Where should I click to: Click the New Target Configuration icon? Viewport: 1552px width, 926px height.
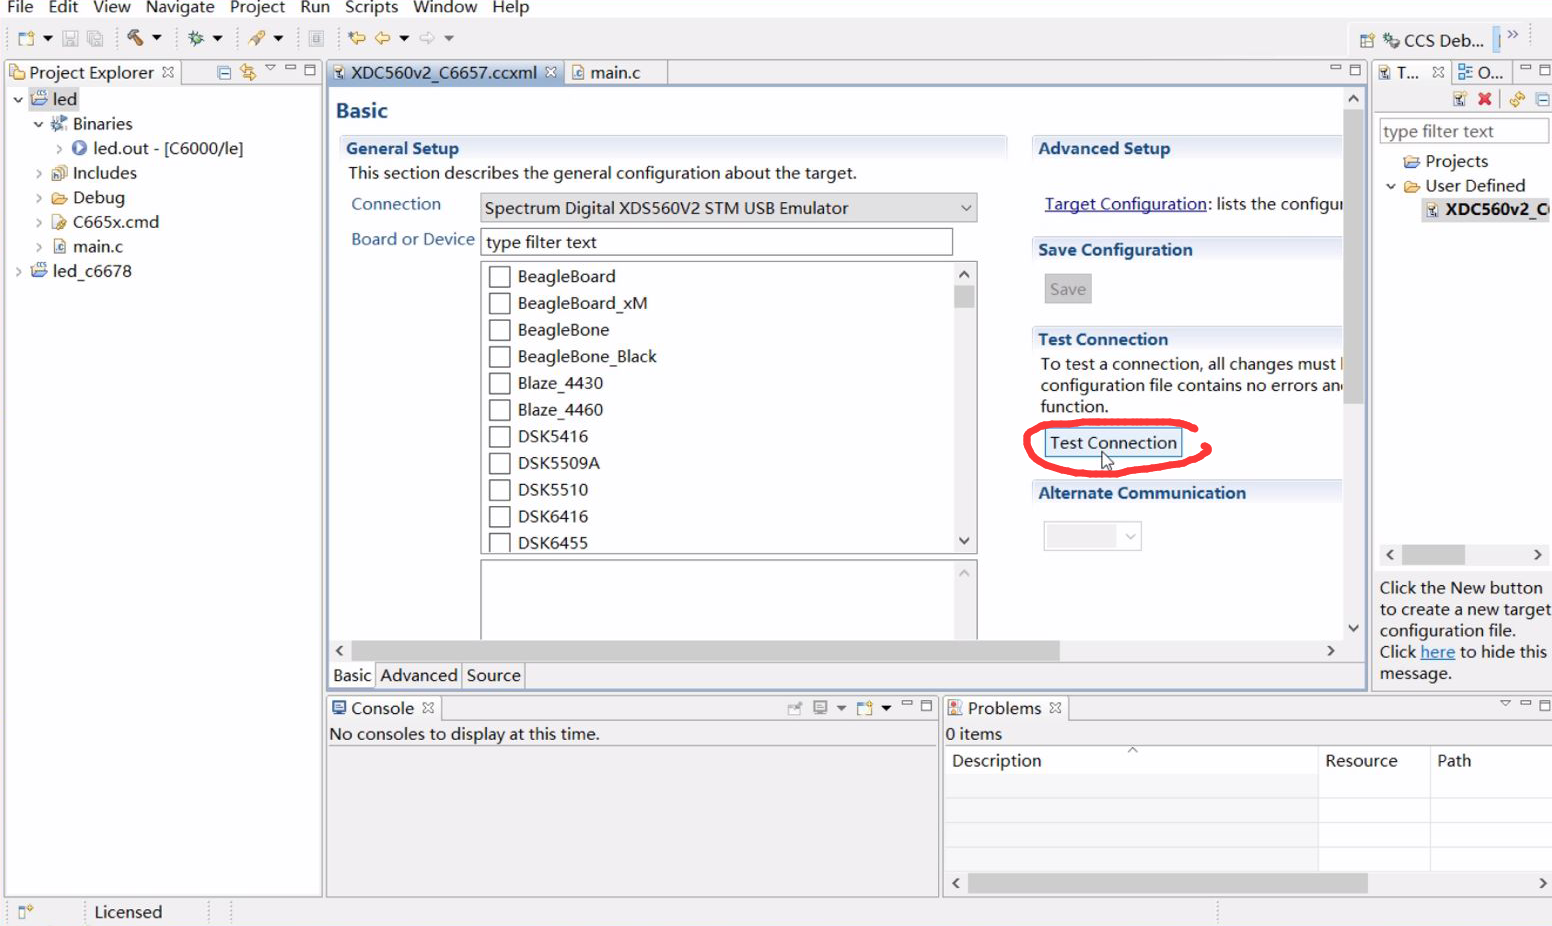point(1459,98)
